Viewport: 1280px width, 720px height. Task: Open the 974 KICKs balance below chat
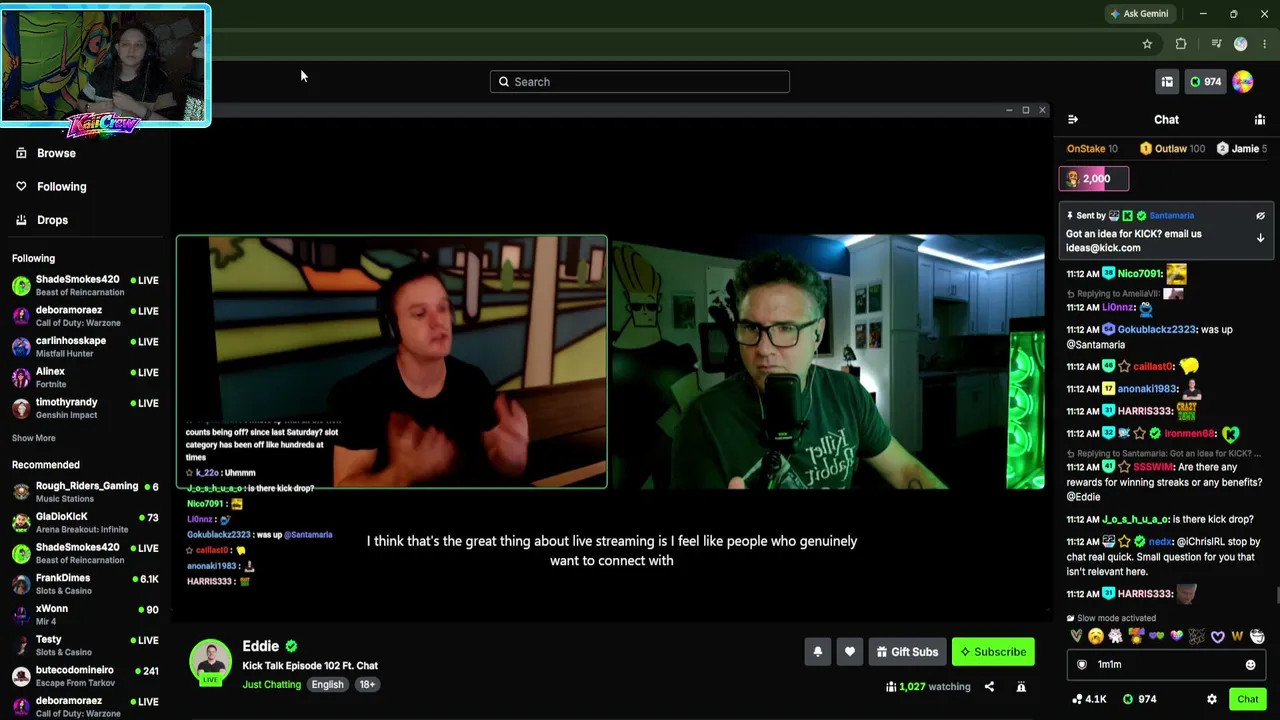(1140, 700)
